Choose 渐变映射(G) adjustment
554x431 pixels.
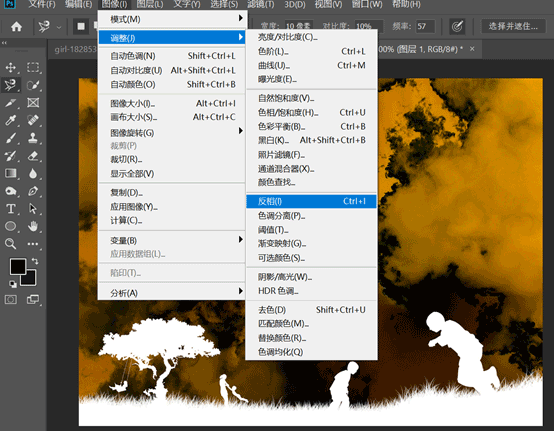(311, 243)
